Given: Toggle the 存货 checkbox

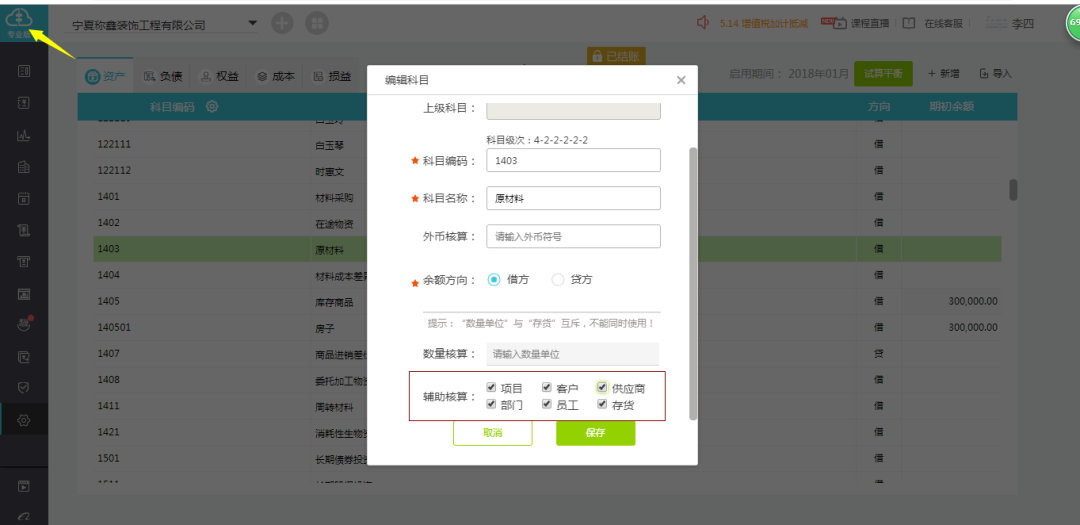Looking at the screenshot, I should [x=602, y=404].
